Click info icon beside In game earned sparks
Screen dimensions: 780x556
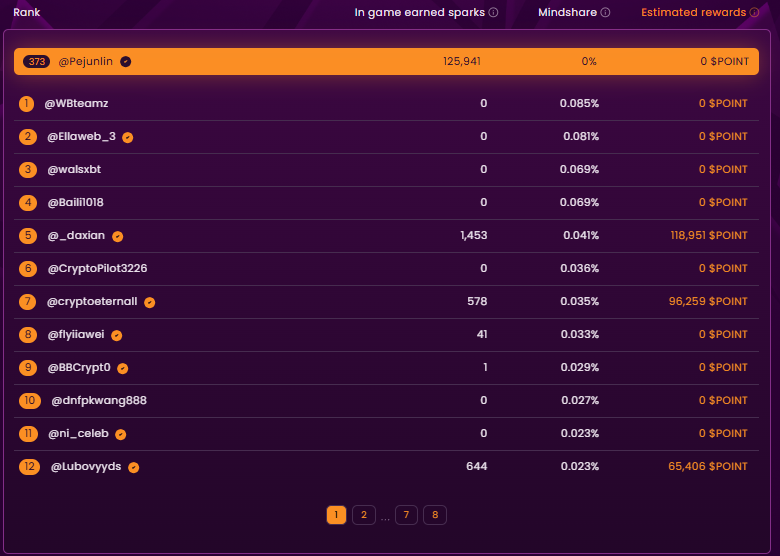tap(493, 12)
